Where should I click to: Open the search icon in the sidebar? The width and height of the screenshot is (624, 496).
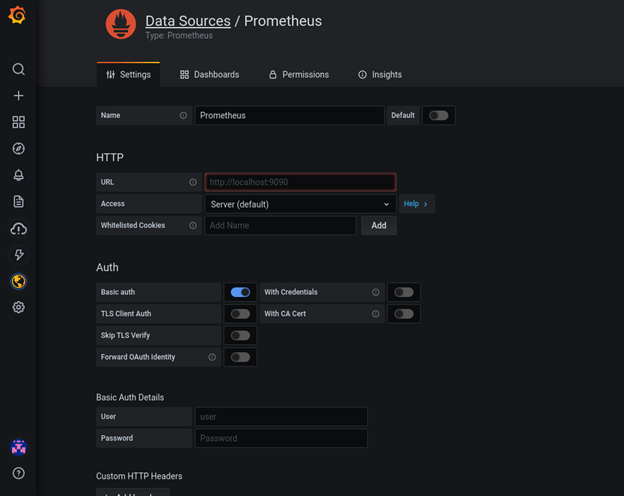(x=18, y=69)
